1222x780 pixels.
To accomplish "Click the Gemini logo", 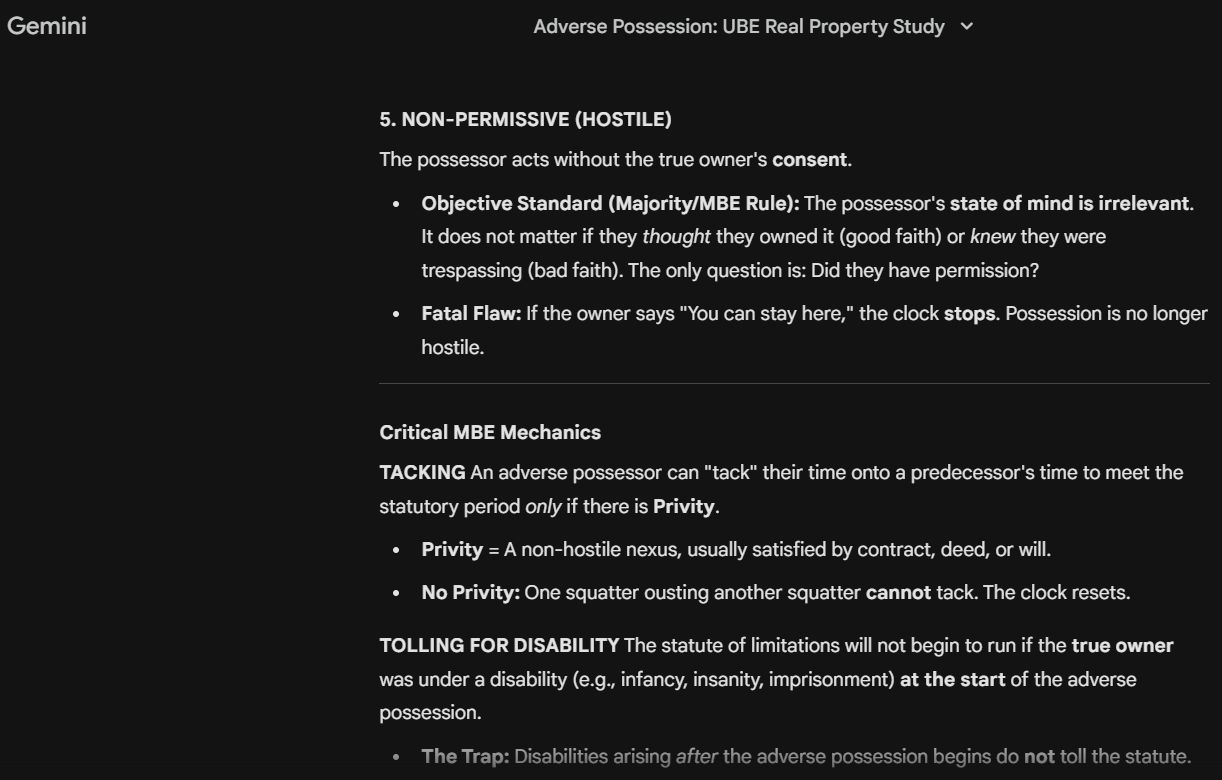I will pos(47,26).
